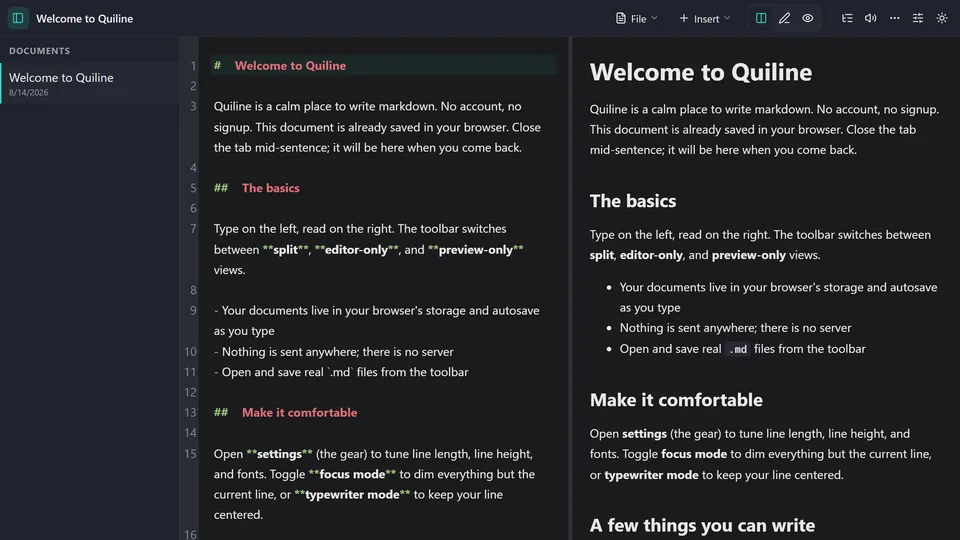Image resolution: width=960 pixels, height=540 pixels.
Task: Click 'A few things you can write' preview heading
Action: click(x=702, y=525)
